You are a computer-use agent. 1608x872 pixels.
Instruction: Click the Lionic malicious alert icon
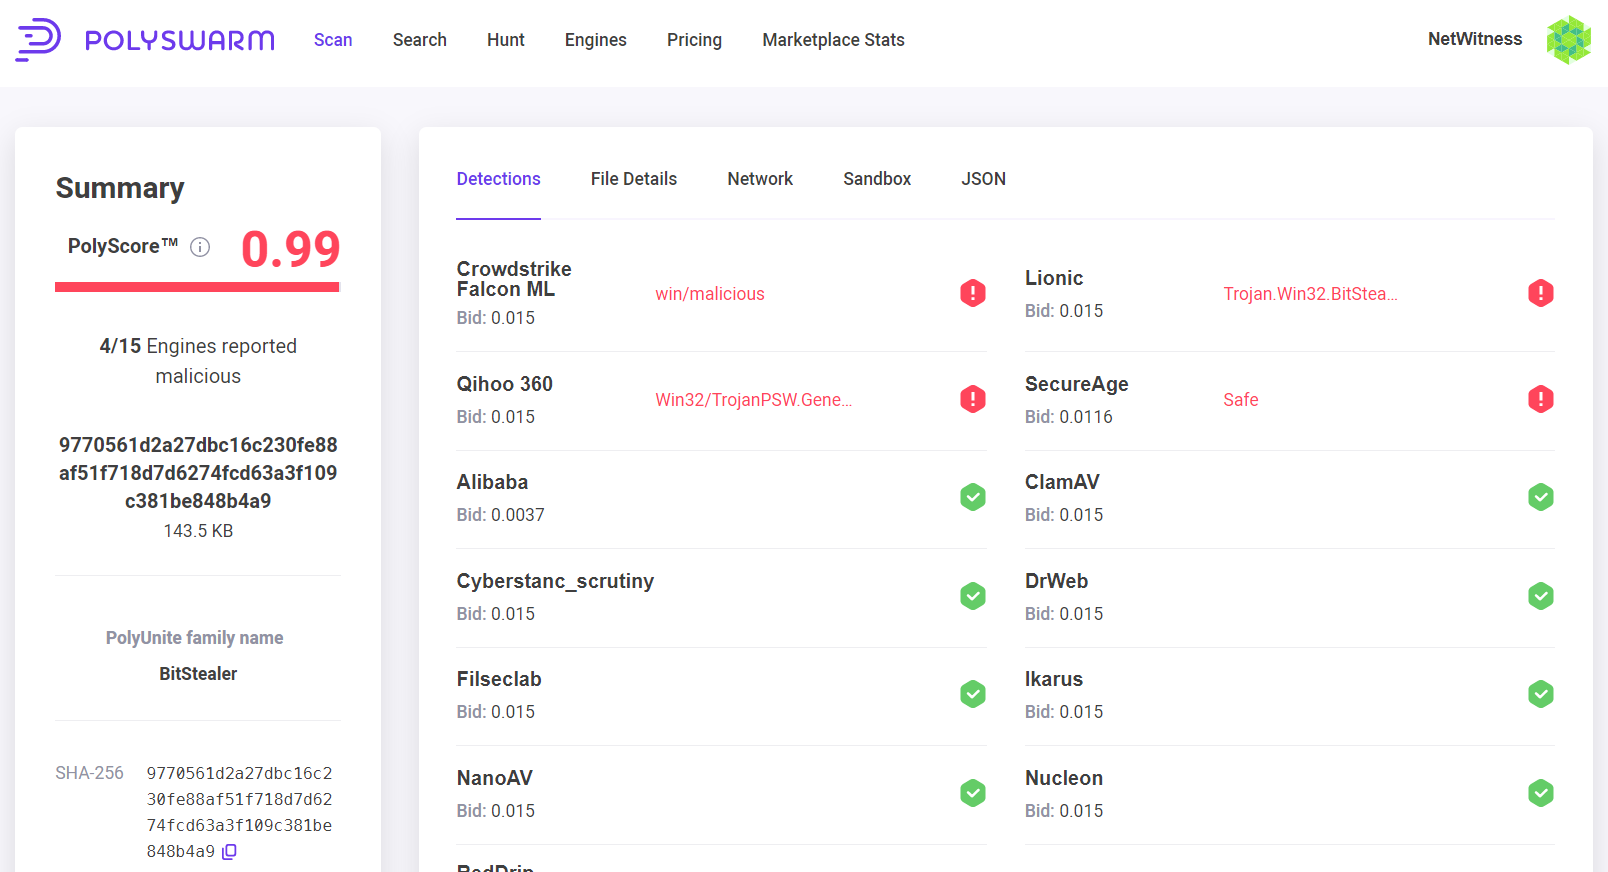coord(1540,293)
